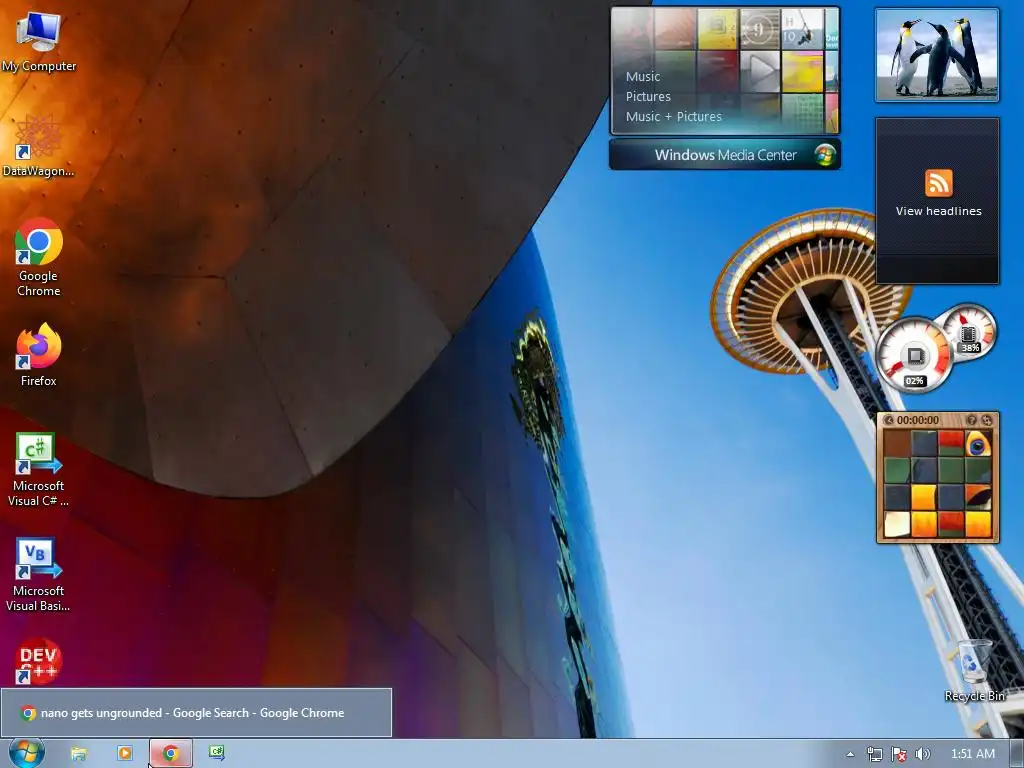Click the Media Center green orb logo

click(825, 155)
